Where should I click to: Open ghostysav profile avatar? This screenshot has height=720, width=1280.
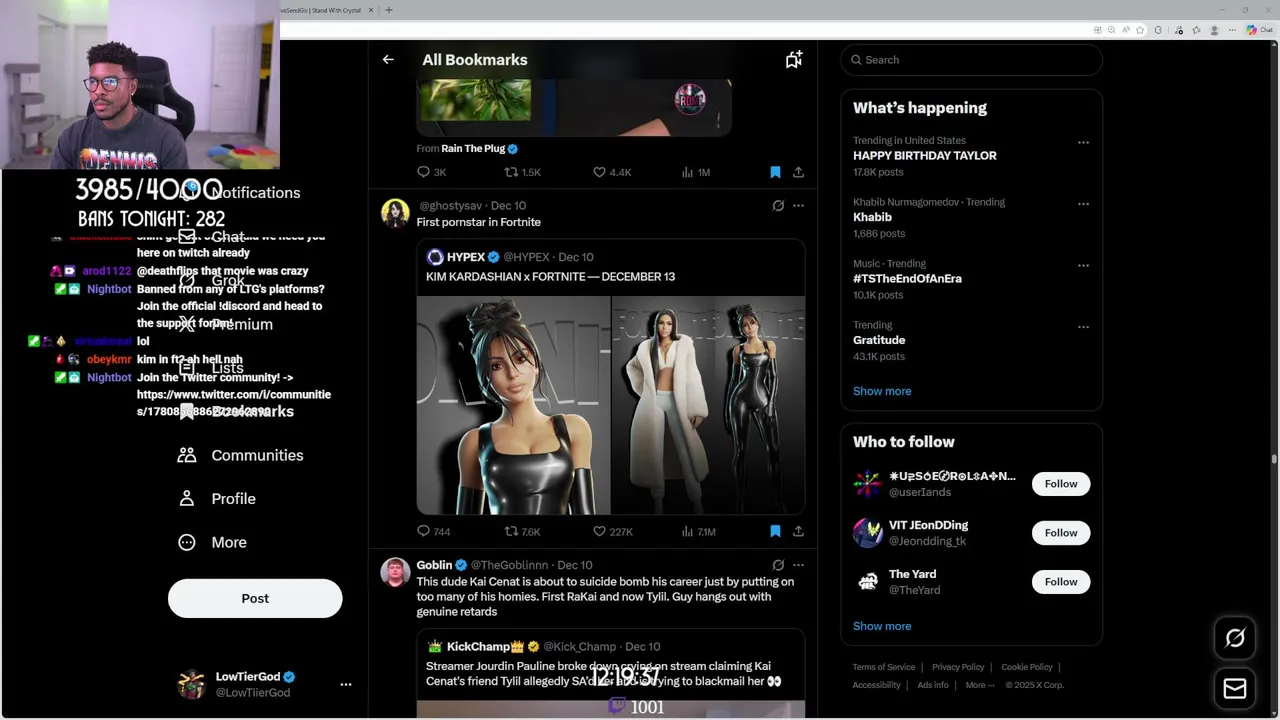click(x=395, y=213)
